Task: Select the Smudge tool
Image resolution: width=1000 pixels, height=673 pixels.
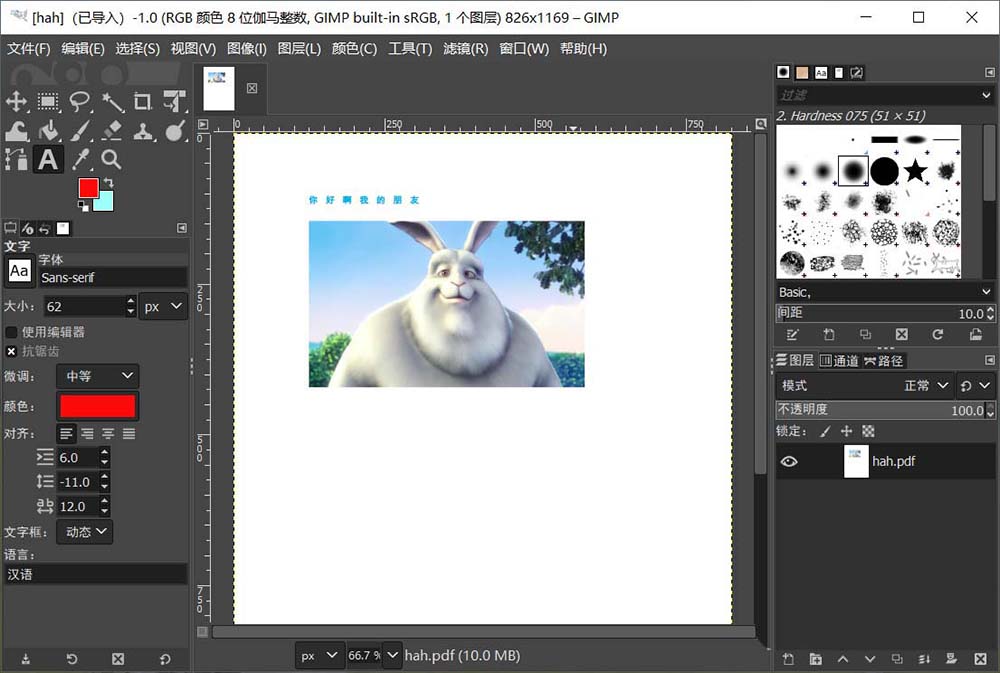Action: point(174,131)
